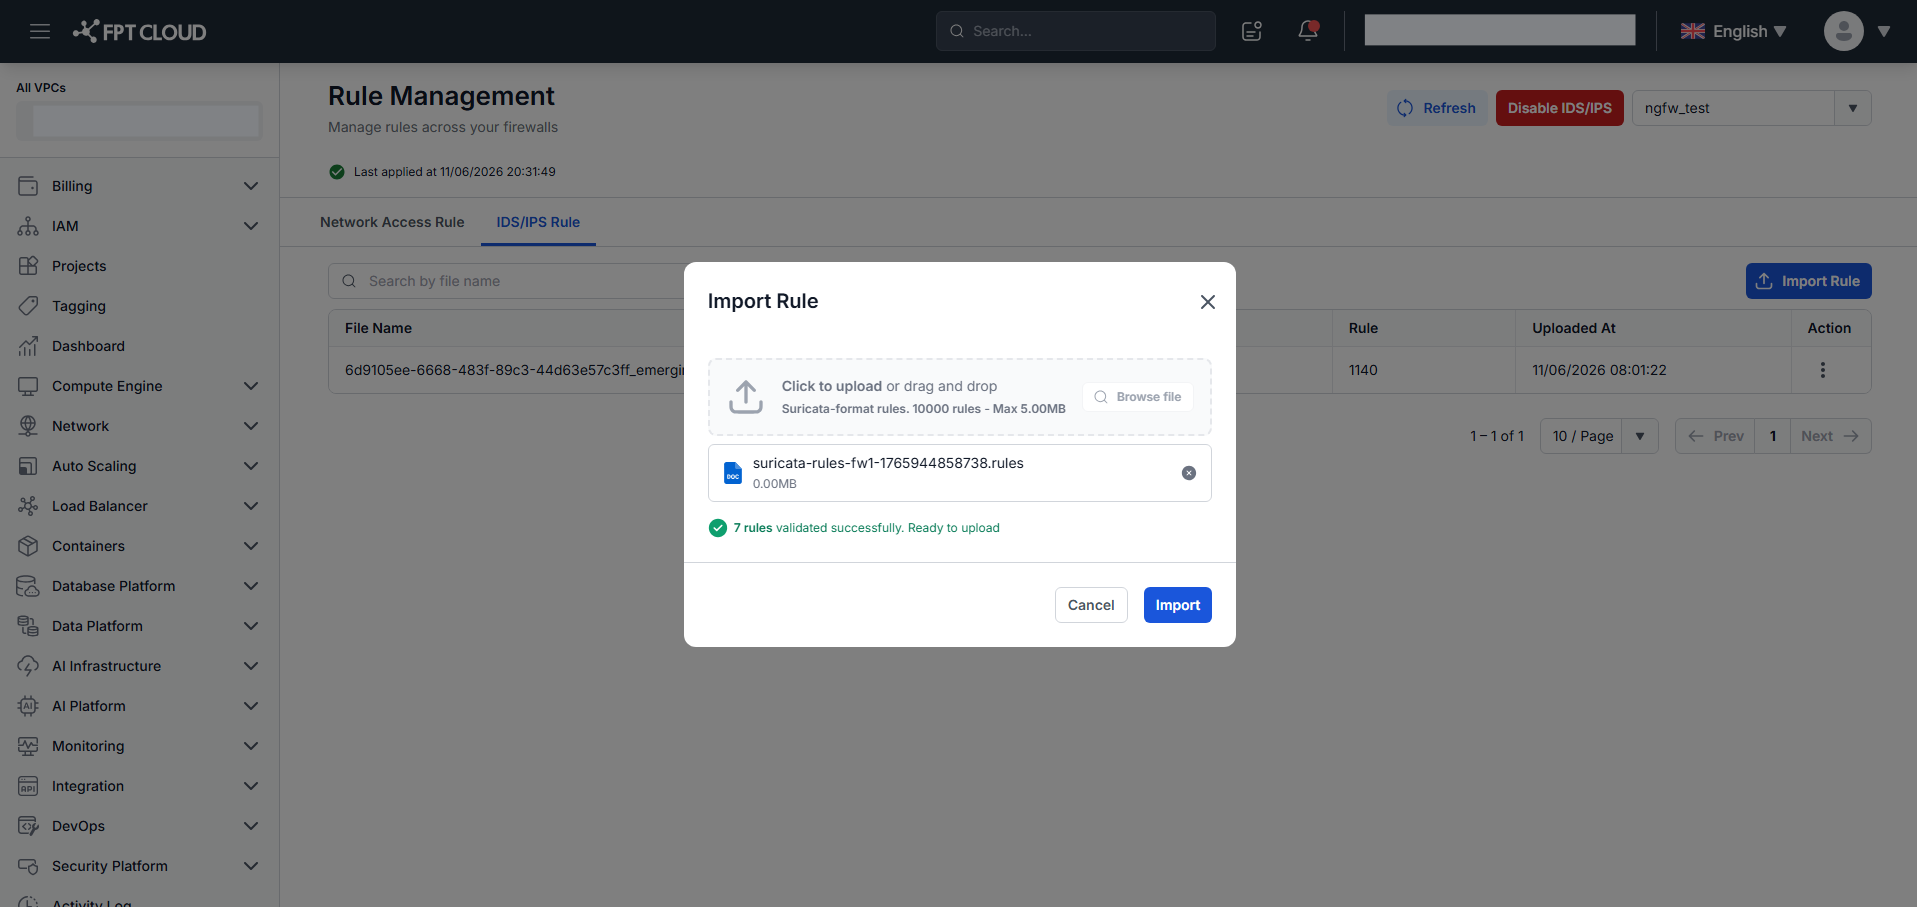Click the Network globe icon
The width and height of the screenshot is (1917, 907).
point(28,426)
